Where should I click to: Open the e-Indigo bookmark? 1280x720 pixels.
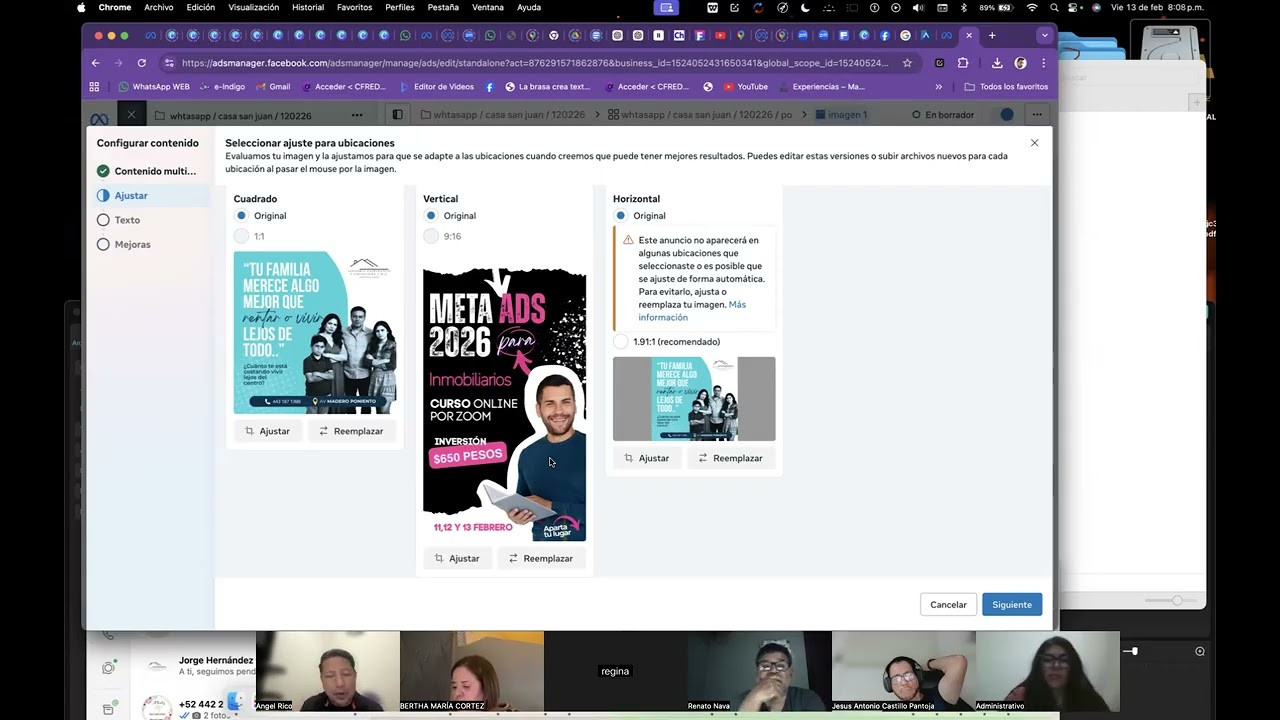[x=222, y=87]
